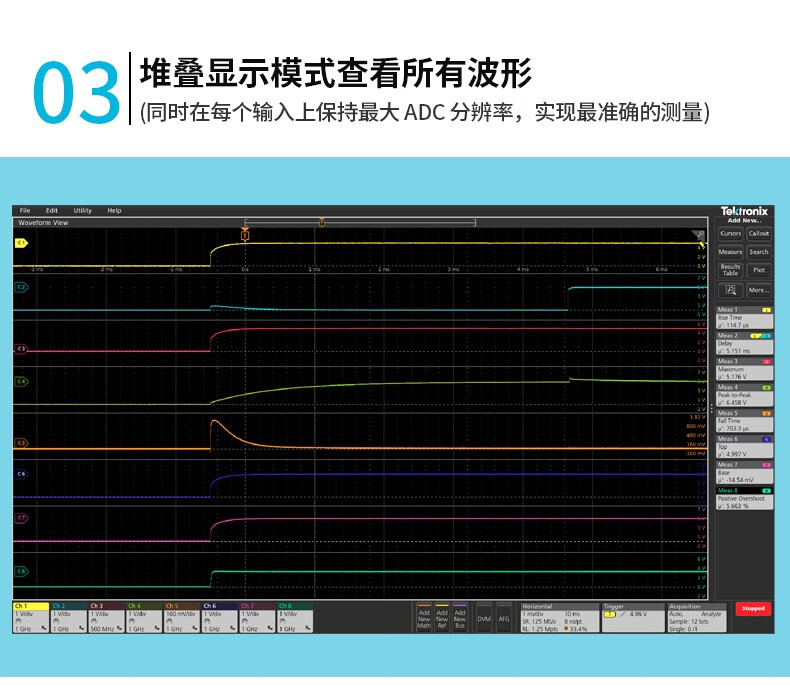Click the C8 green channel handle

(21, 571)
